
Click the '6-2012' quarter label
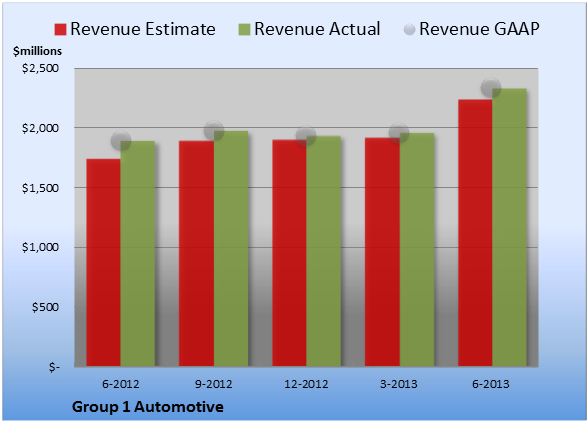click(x=120, y=384)
